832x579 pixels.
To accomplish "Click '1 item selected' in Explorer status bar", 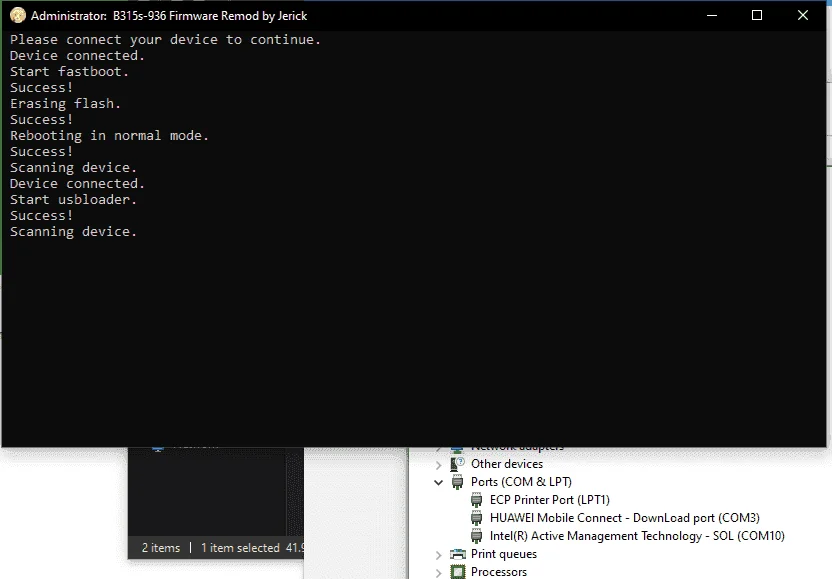I will pyautogui.click(x=240, y=548).
